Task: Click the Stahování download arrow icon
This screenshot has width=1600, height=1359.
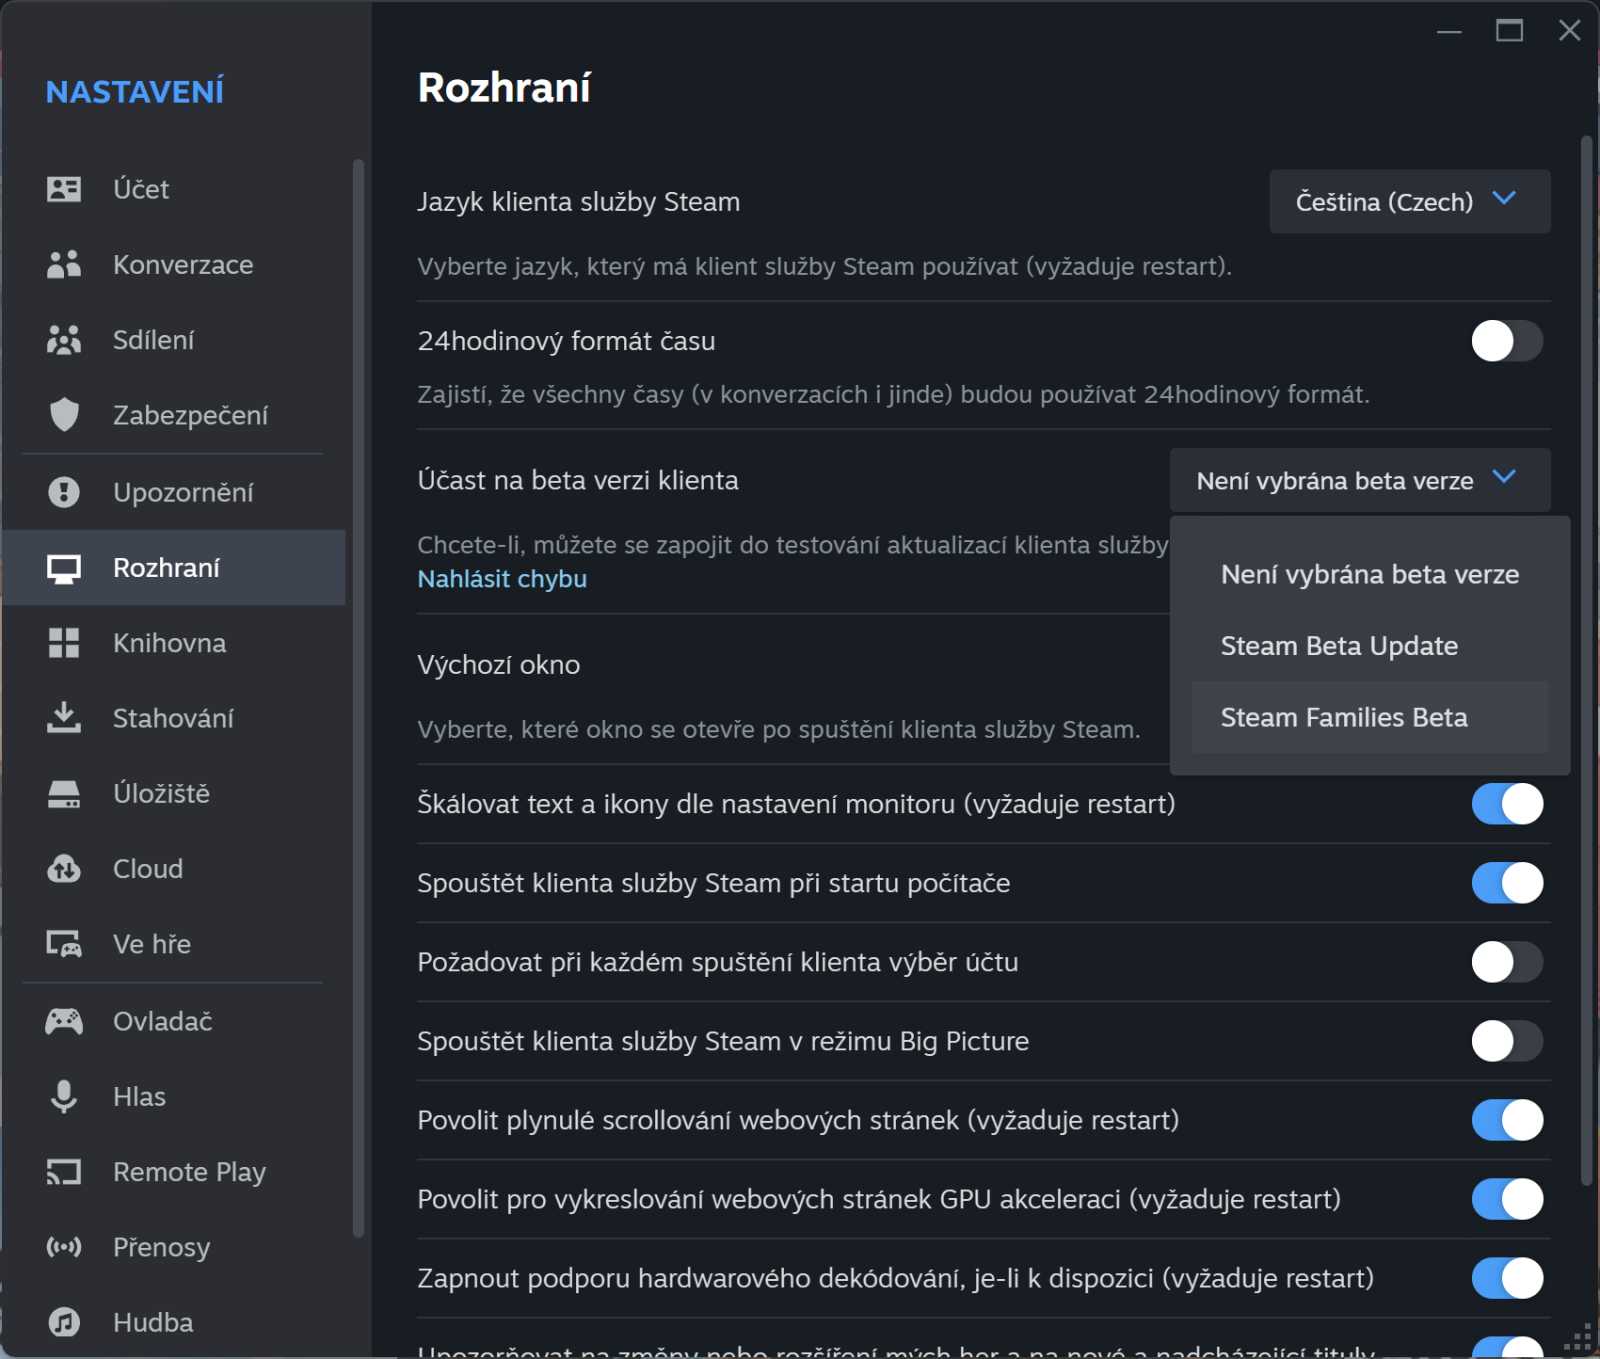Action: 64,718
